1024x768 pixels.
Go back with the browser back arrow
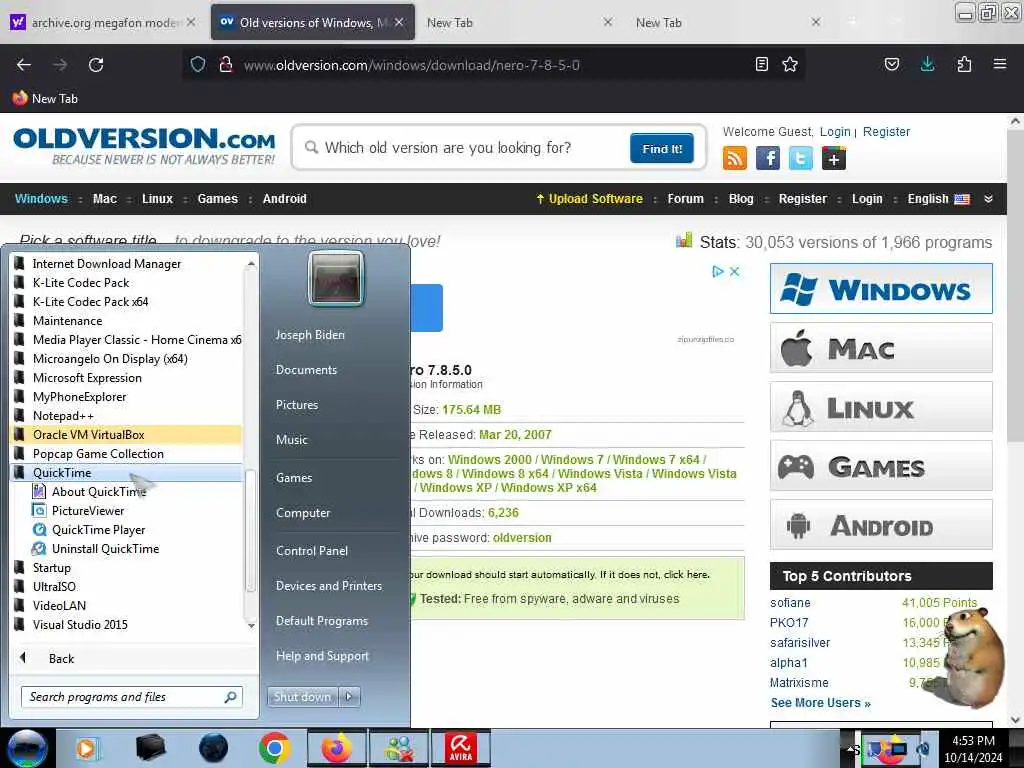point(24,65)
